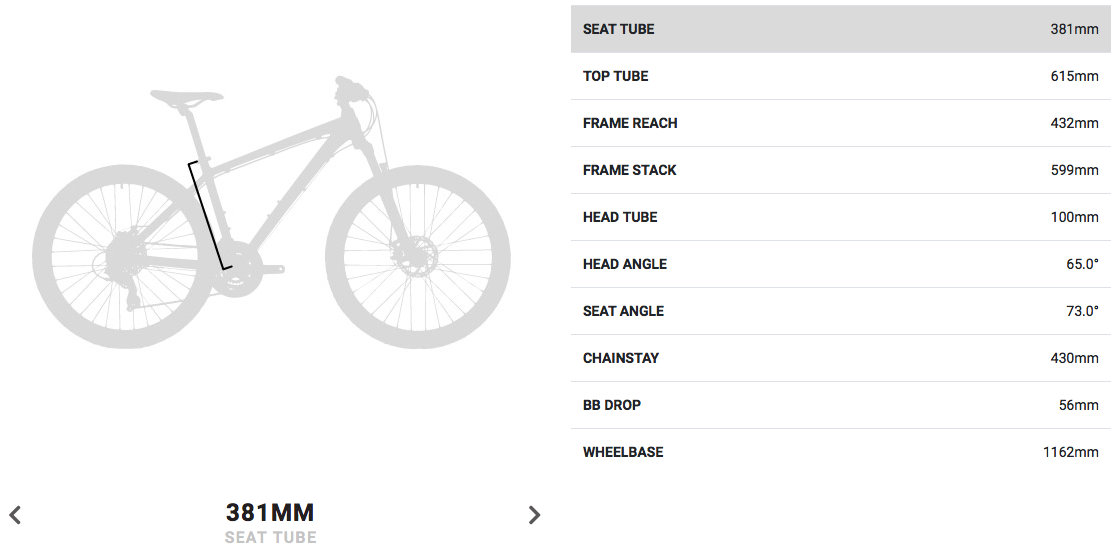Pick the CHAINSTAY measurement row
Image resolution: width=1115 pixels, height=552 pixels.
(841, 358)
